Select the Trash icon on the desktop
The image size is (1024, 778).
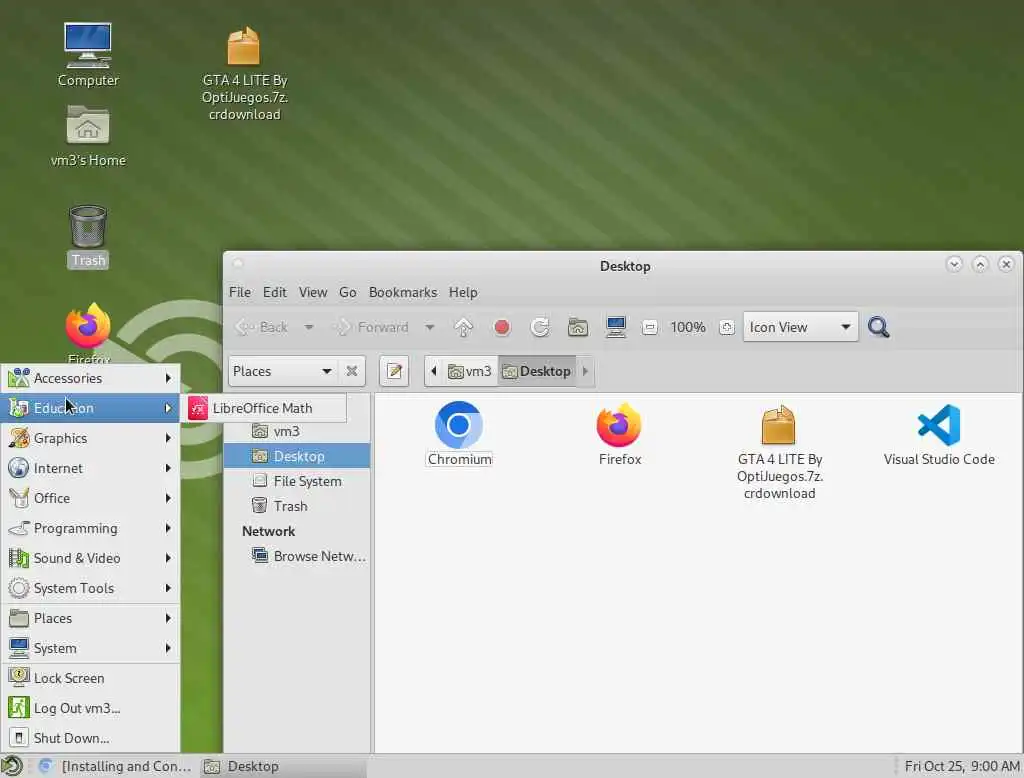pyautogui.click(x=88, y=235)
